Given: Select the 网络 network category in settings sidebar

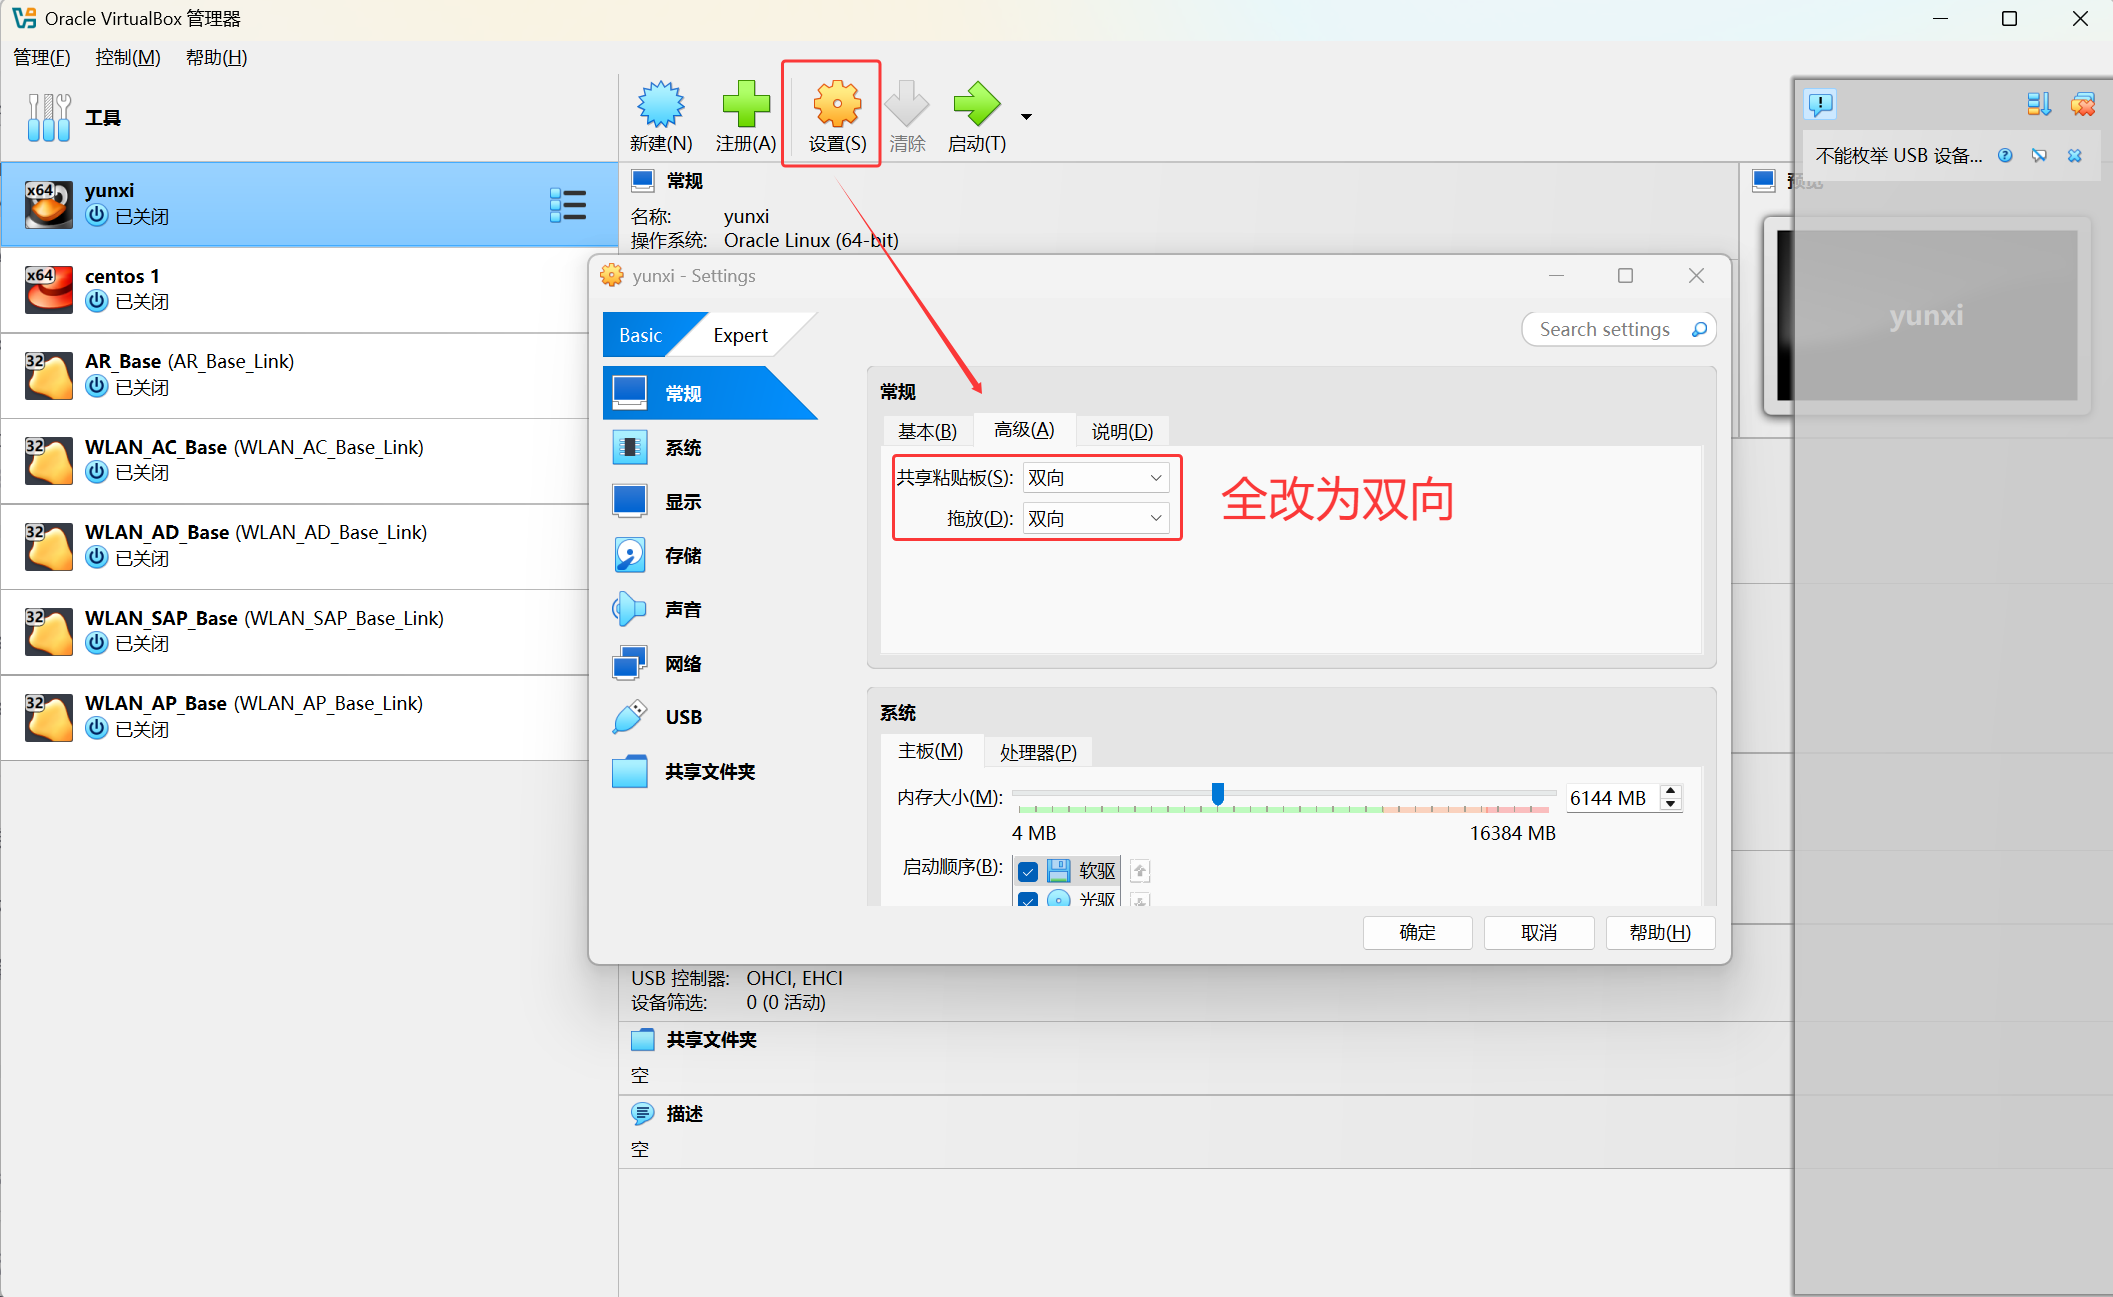Looking at the screenshot, I should (x=708, y=663).
